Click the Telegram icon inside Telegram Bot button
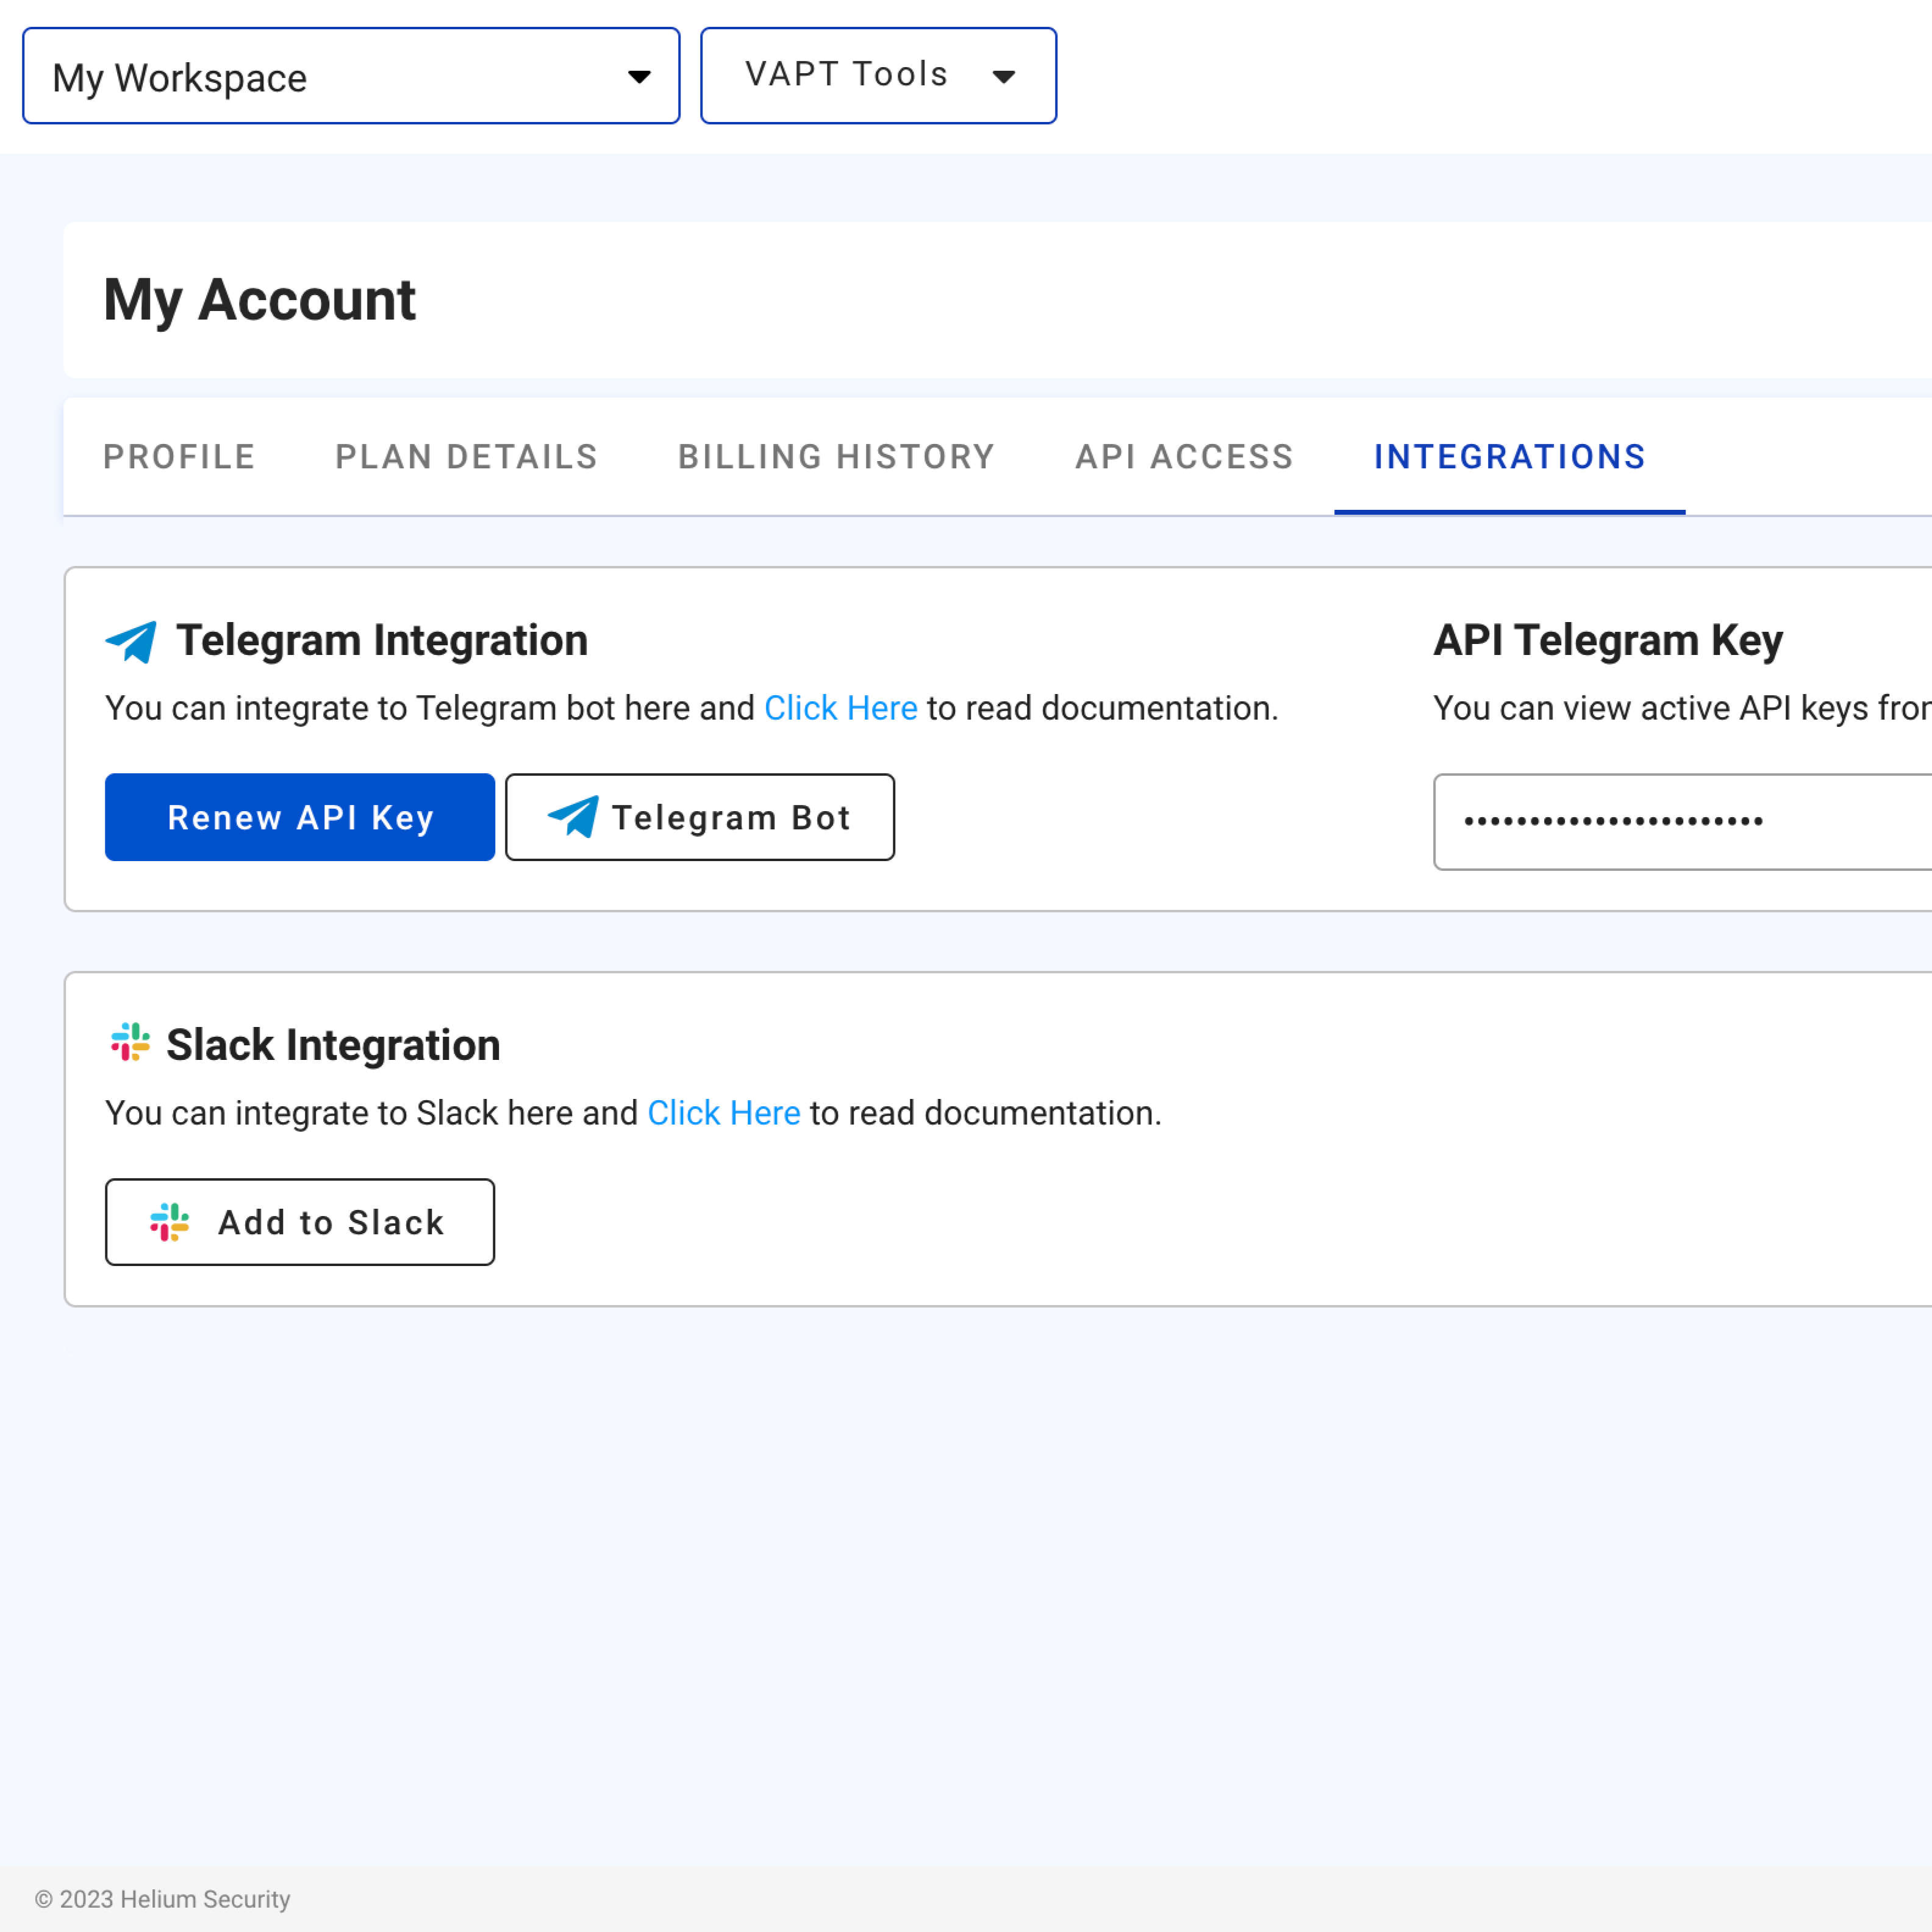Viewport: 1932px width, 1932px height. 573,817
